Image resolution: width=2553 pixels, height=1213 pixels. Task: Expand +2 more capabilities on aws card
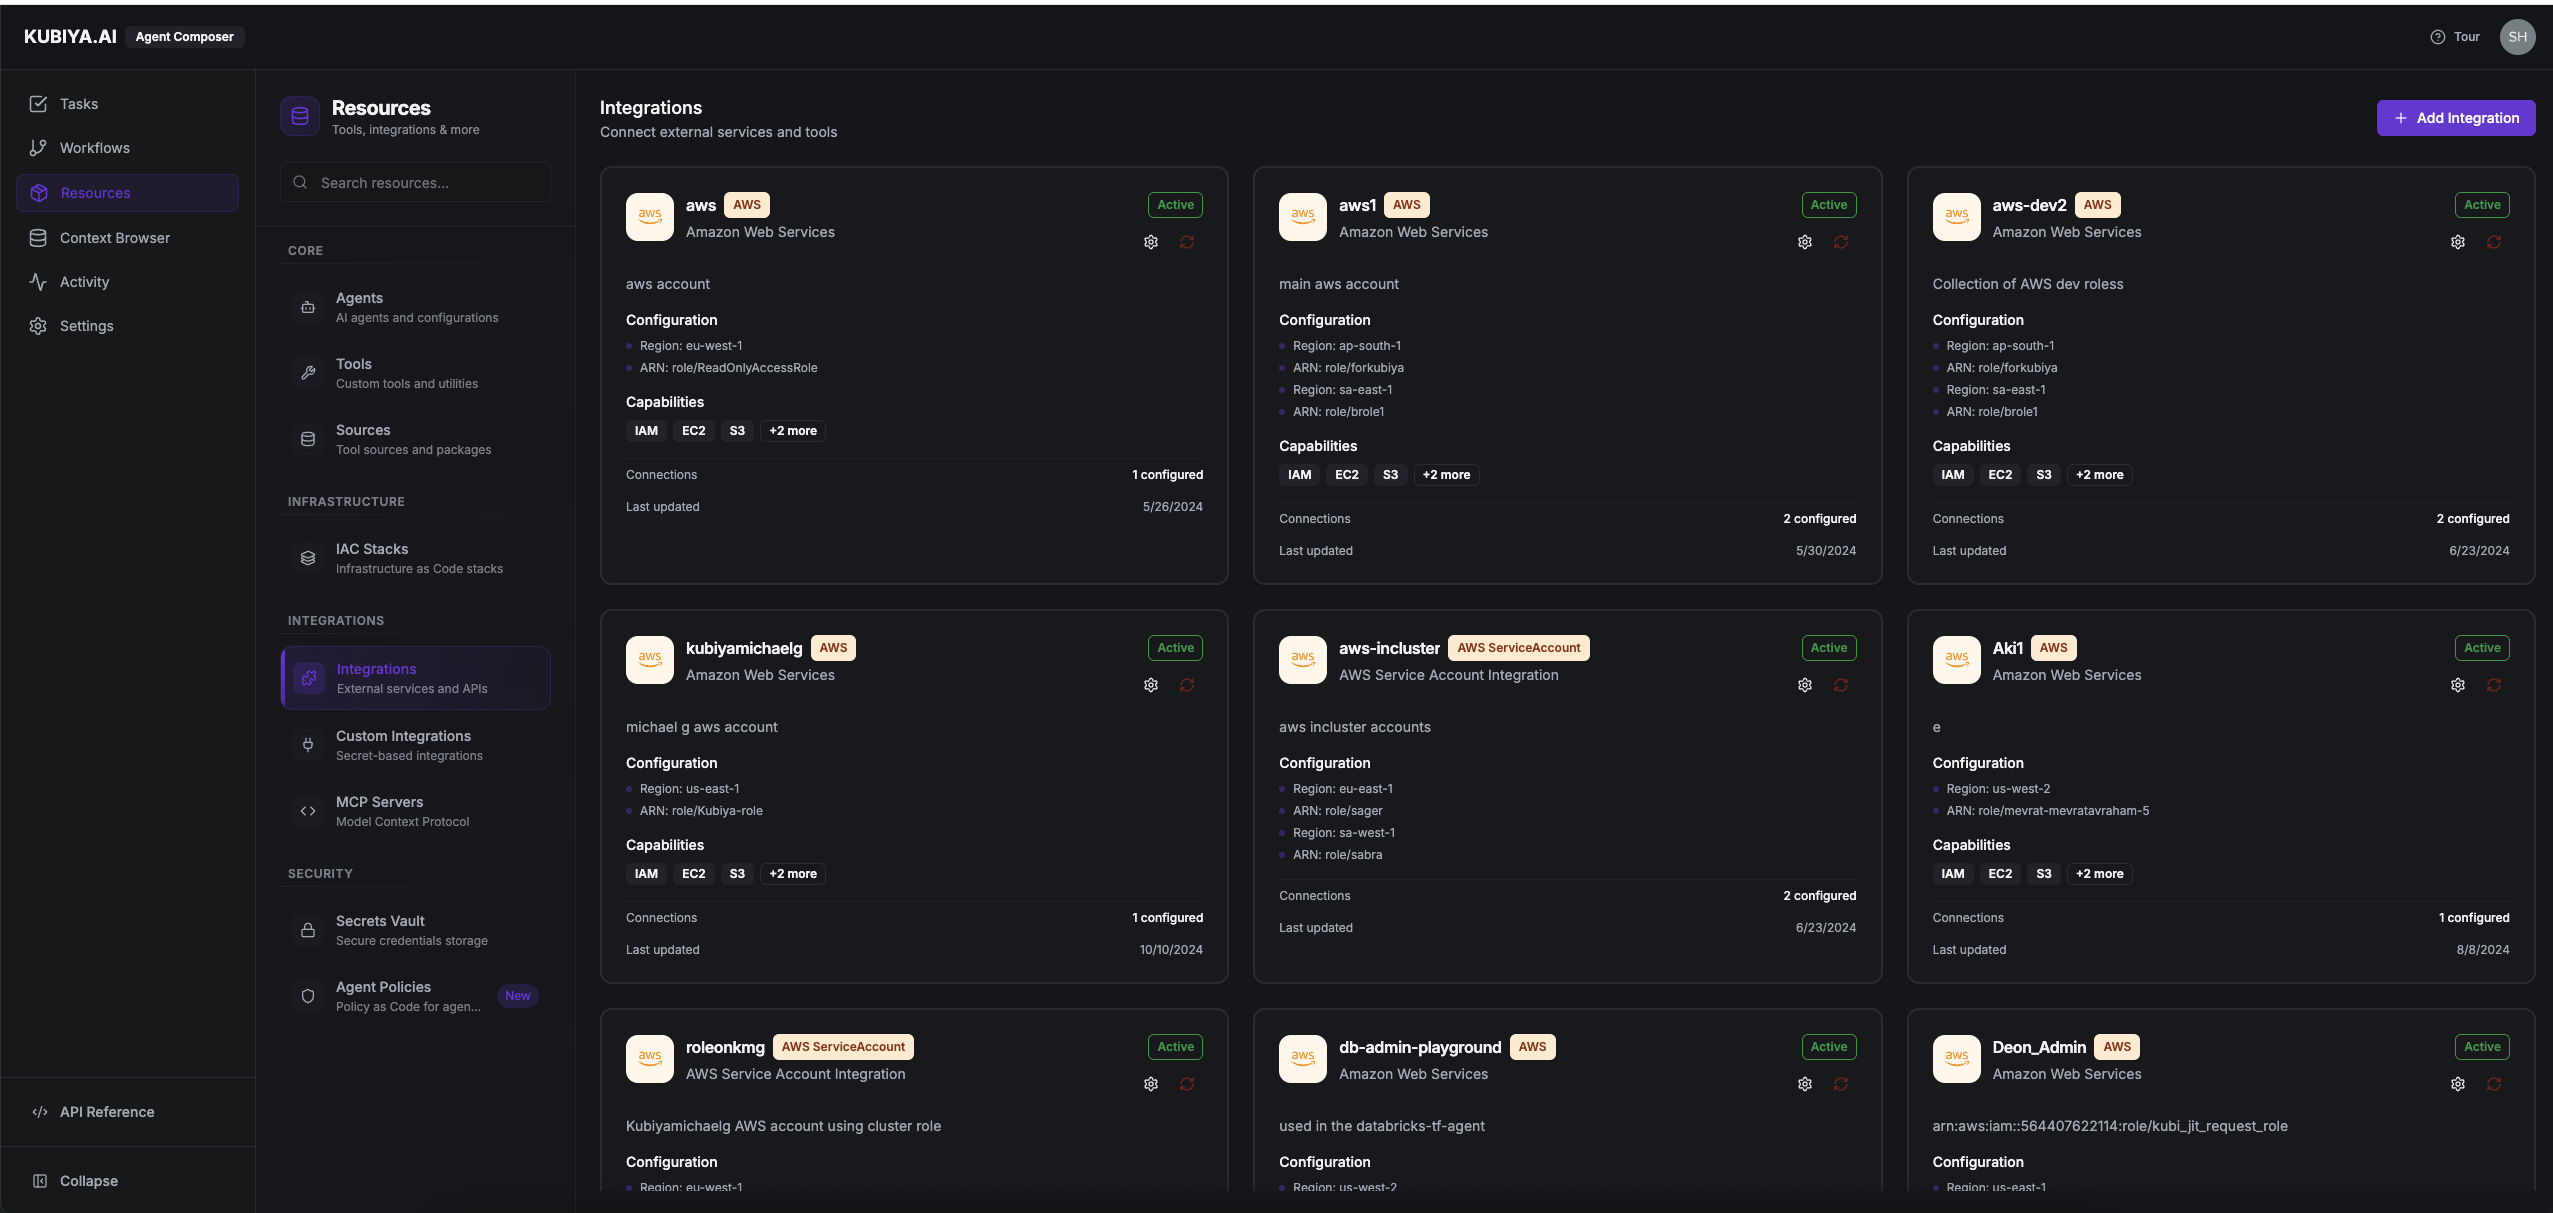793,431
